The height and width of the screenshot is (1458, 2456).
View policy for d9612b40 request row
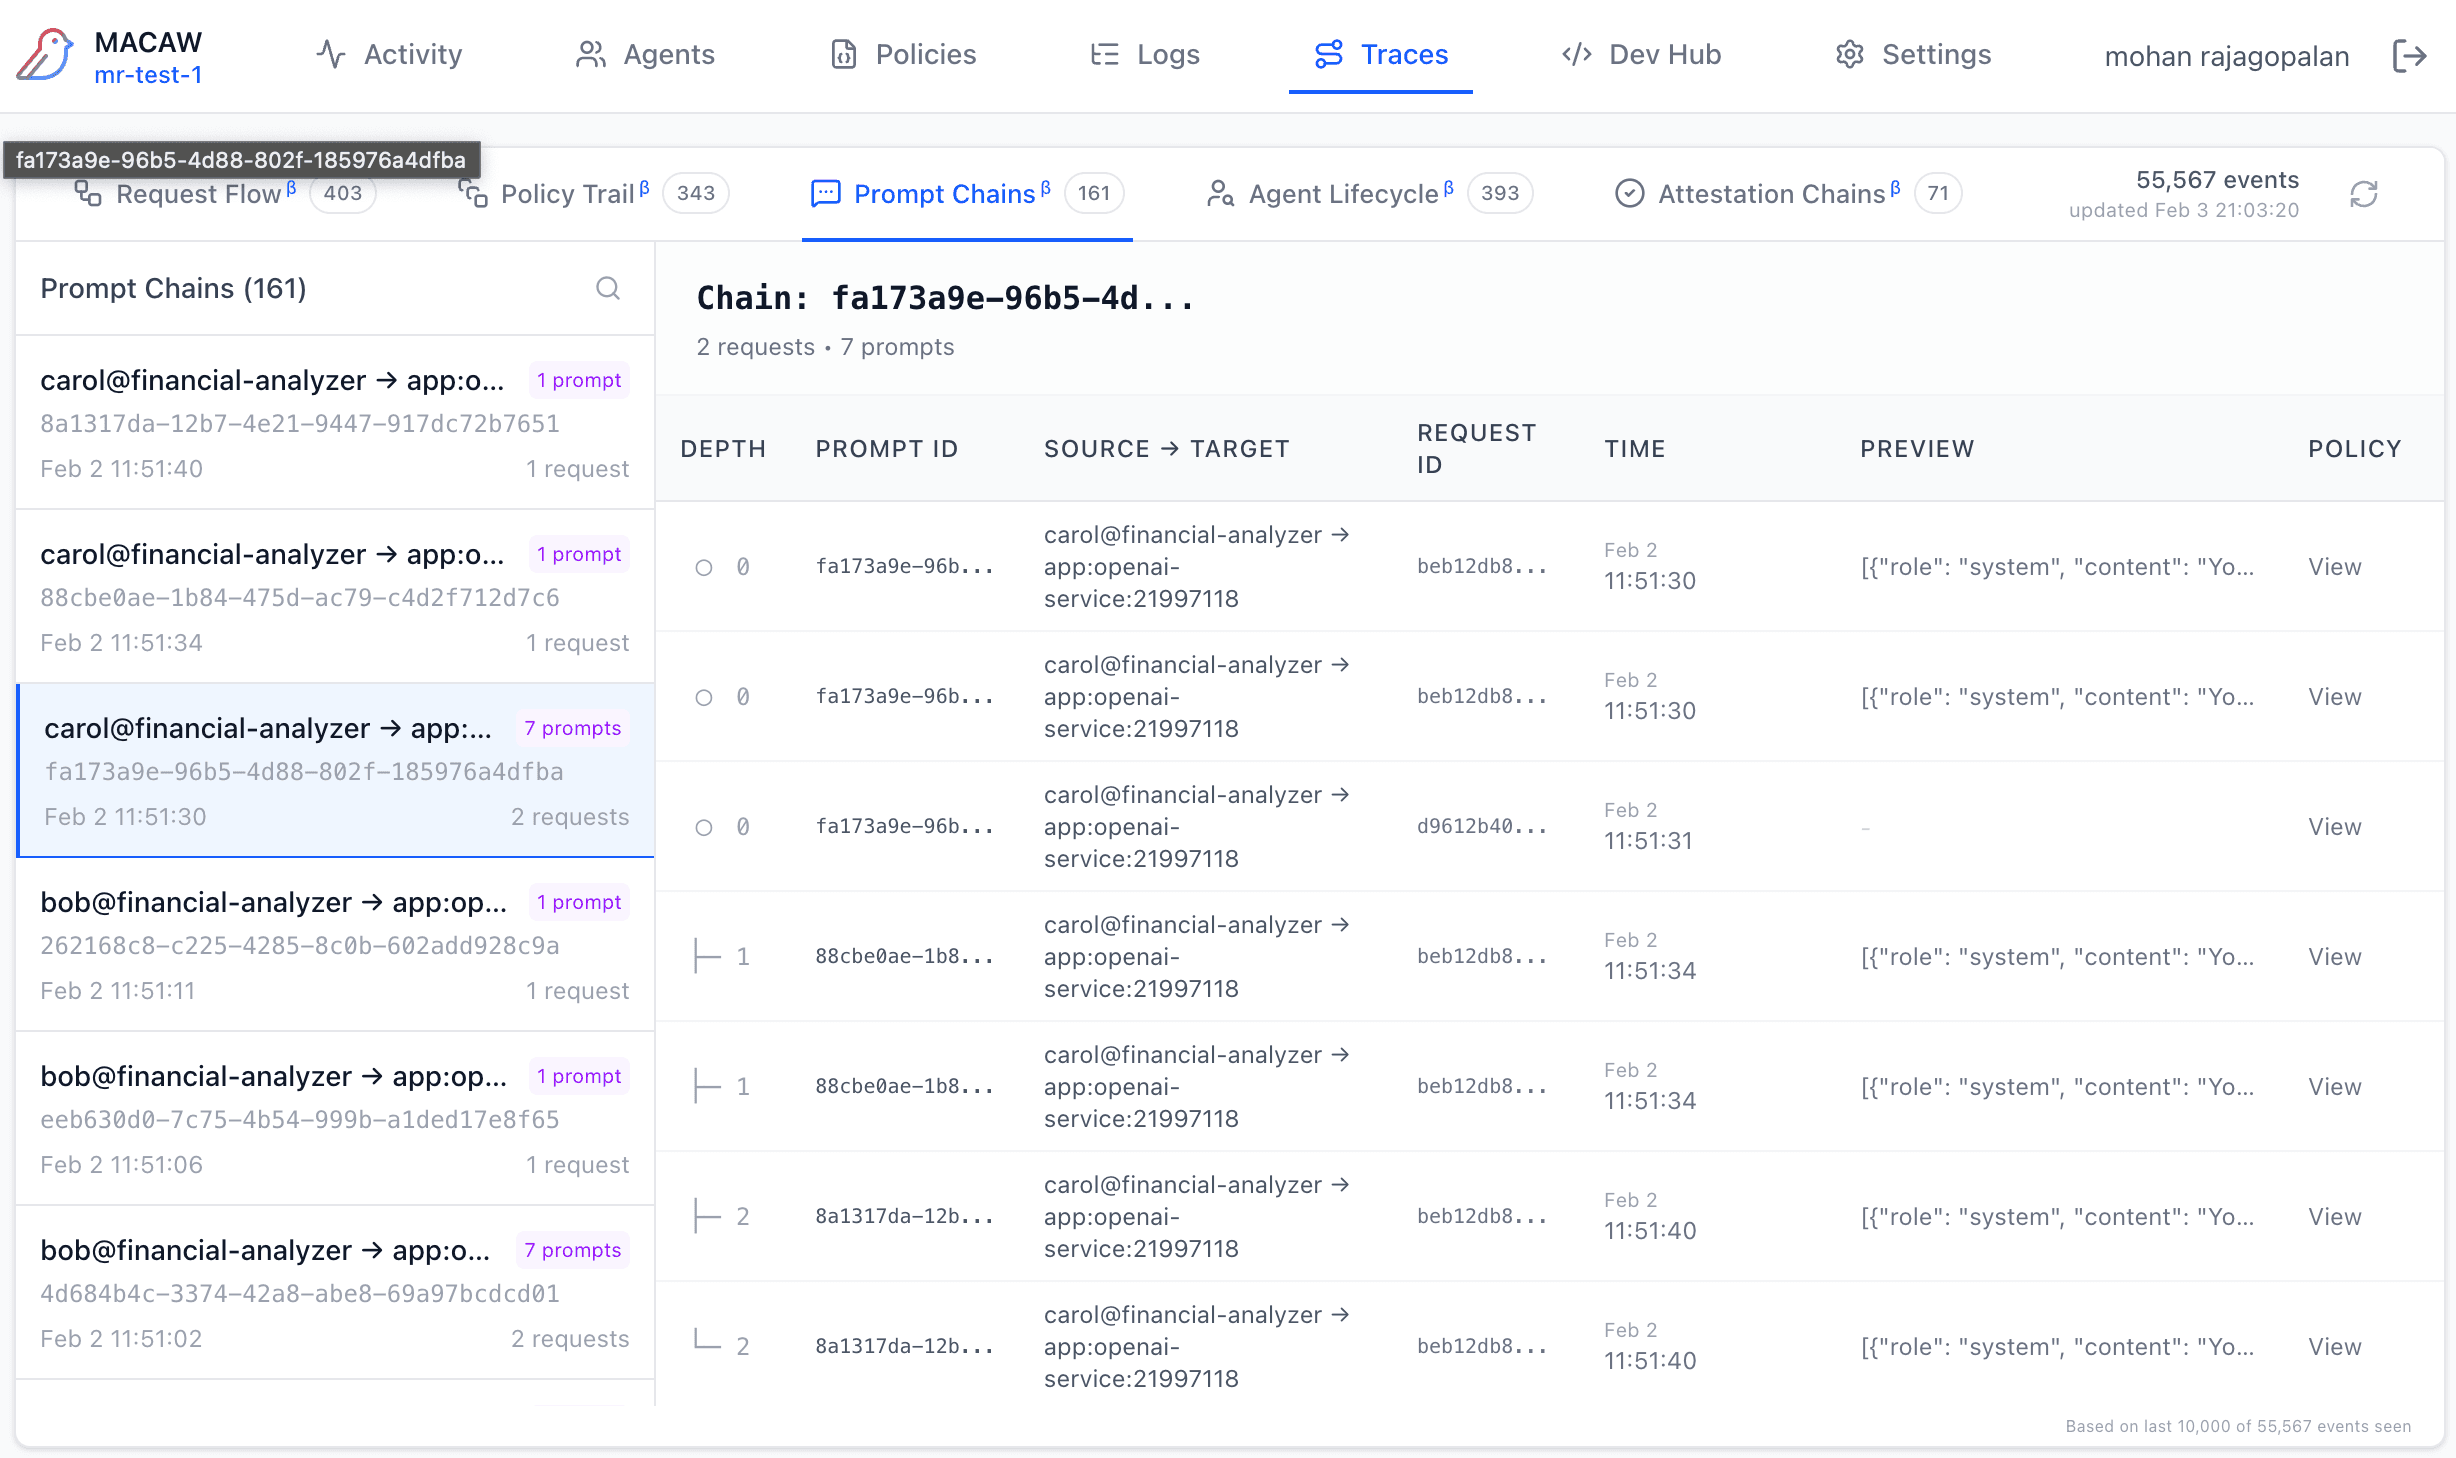(x=2334, y=827)
